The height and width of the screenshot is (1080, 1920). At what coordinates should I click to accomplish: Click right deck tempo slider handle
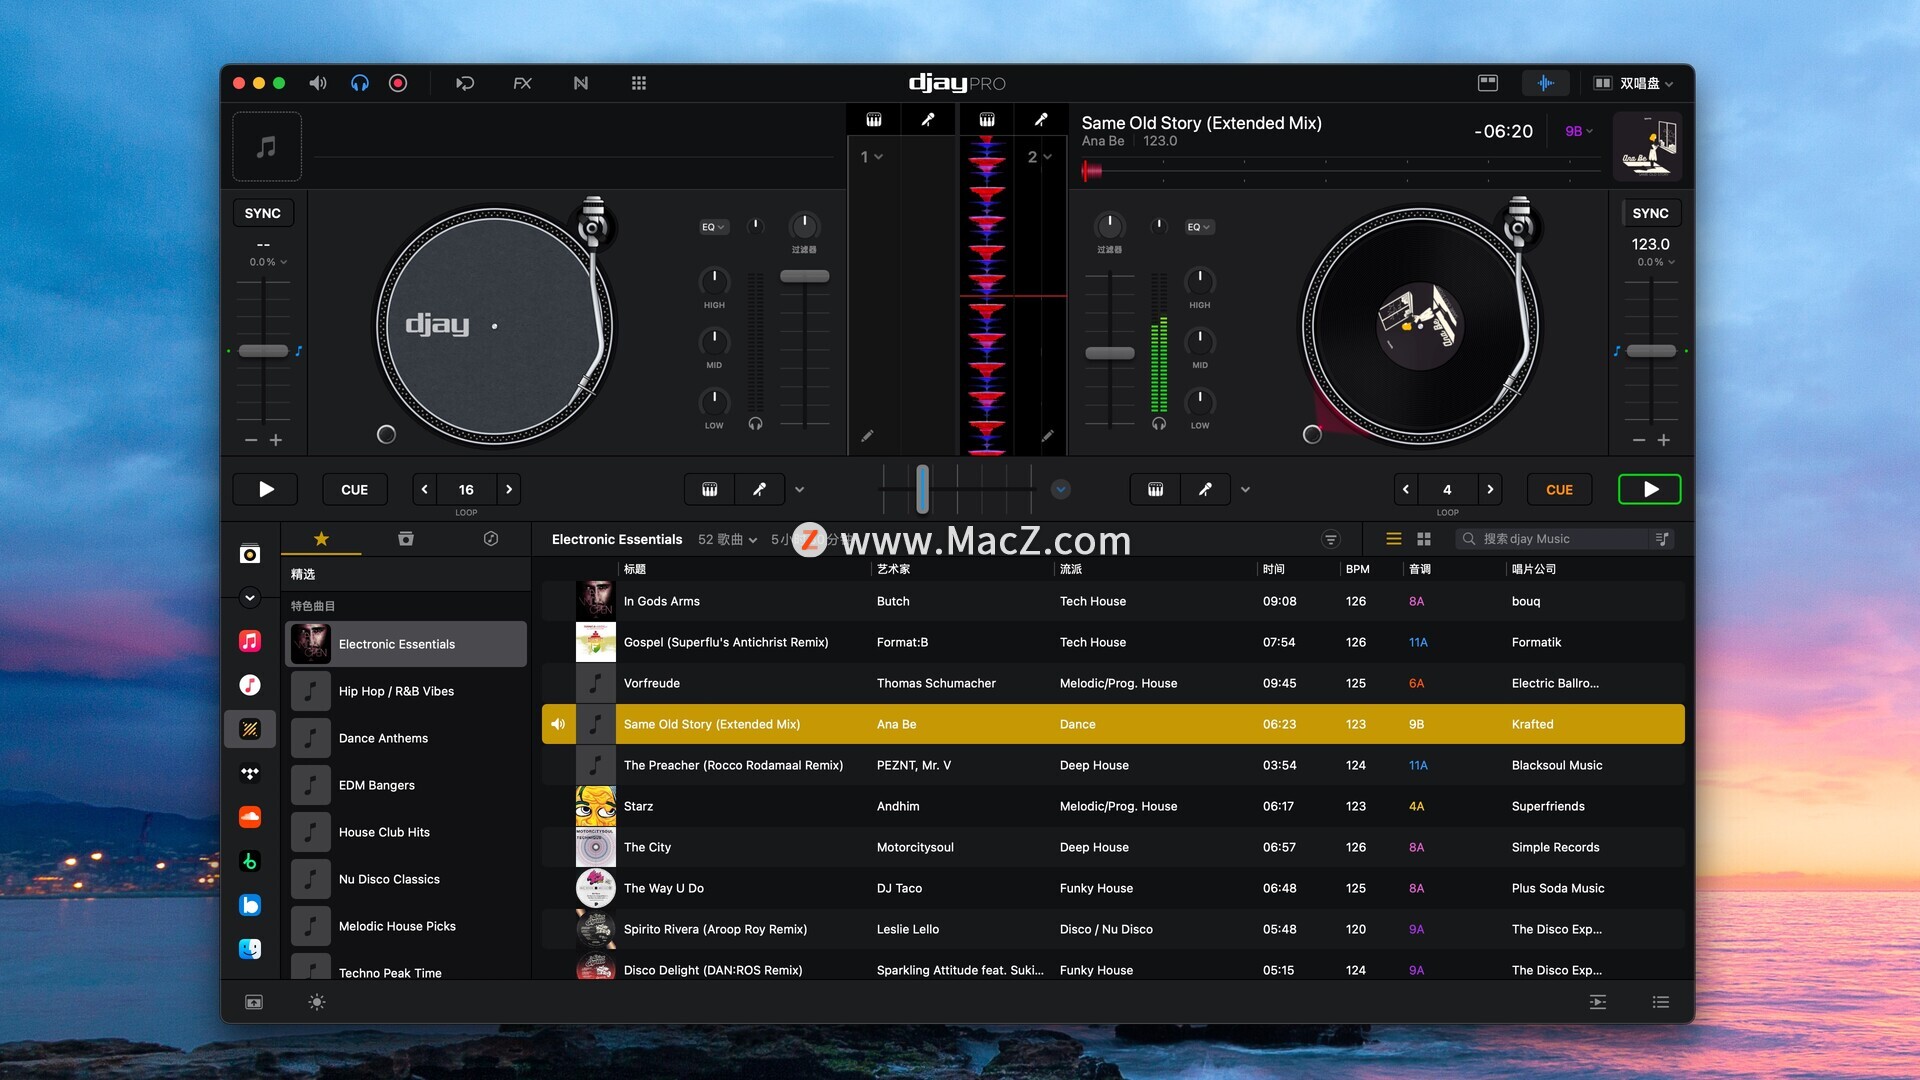[x=1650, y=351]
